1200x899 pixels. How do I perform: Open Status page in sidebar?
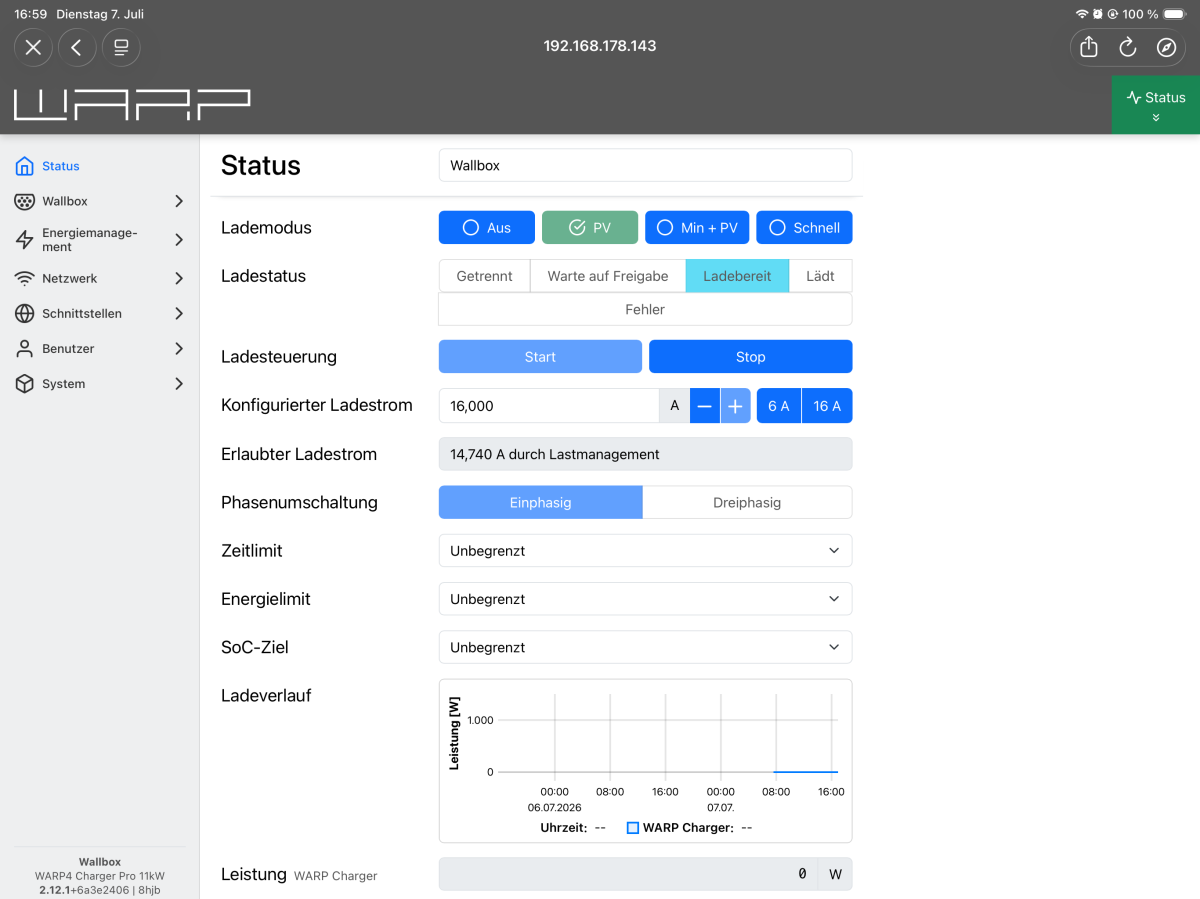tap(100, 166)
